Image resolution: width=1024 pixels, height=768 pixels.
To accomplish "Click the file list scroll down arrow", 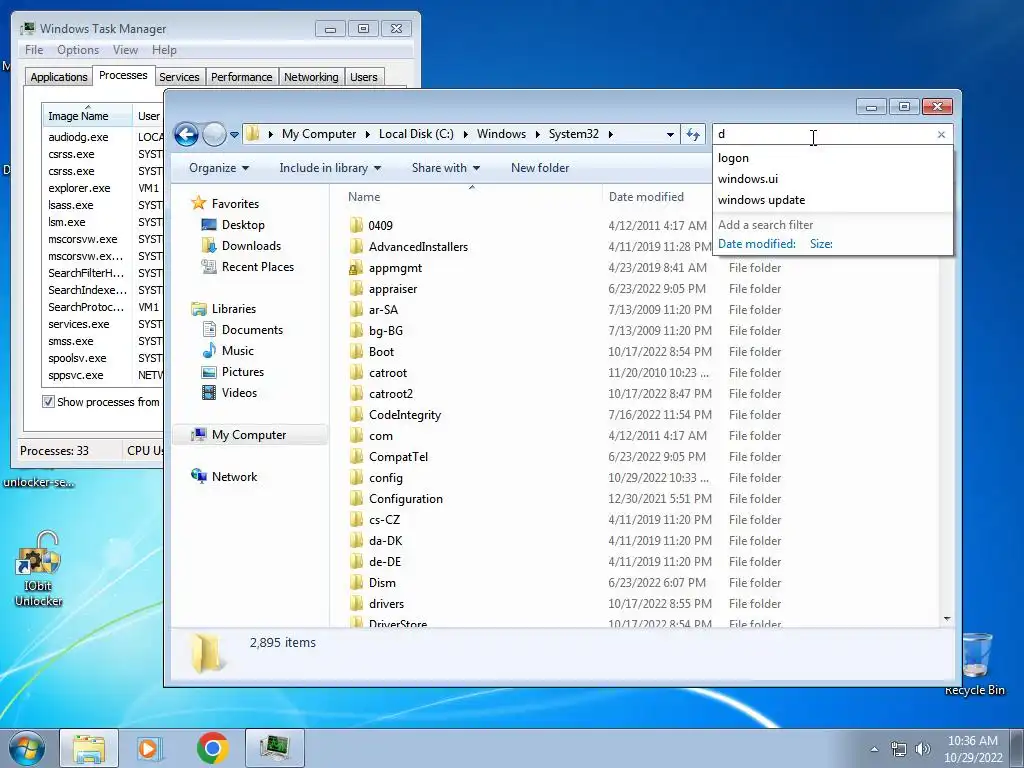I will click(x=947, y=618).
